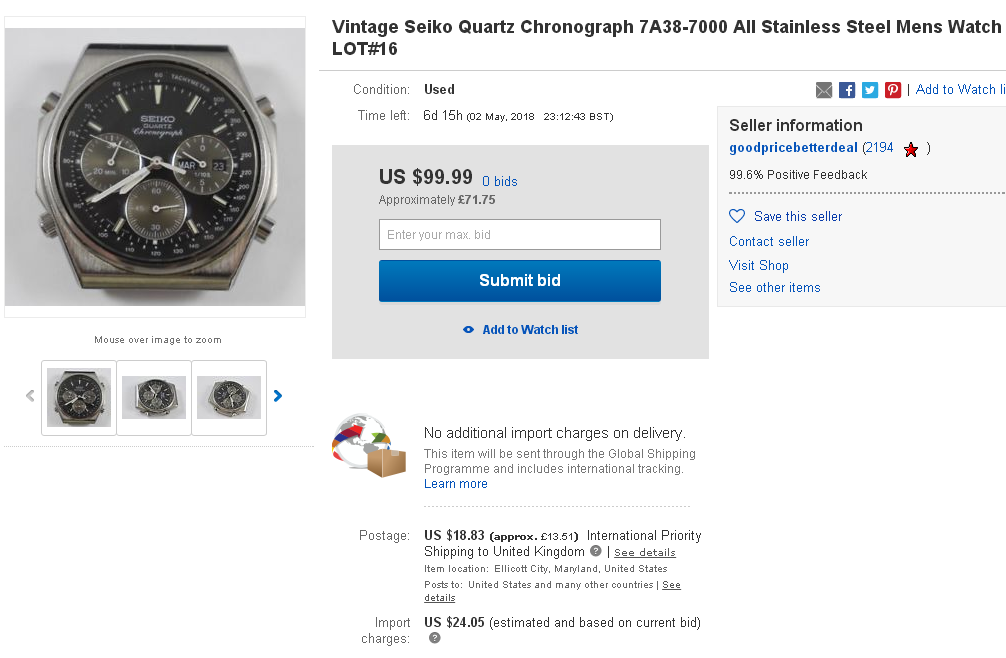This screenshot has width=1006, height=658.
Task: Click the eye icon beside Add to Watch list
Action: point(468,330)
